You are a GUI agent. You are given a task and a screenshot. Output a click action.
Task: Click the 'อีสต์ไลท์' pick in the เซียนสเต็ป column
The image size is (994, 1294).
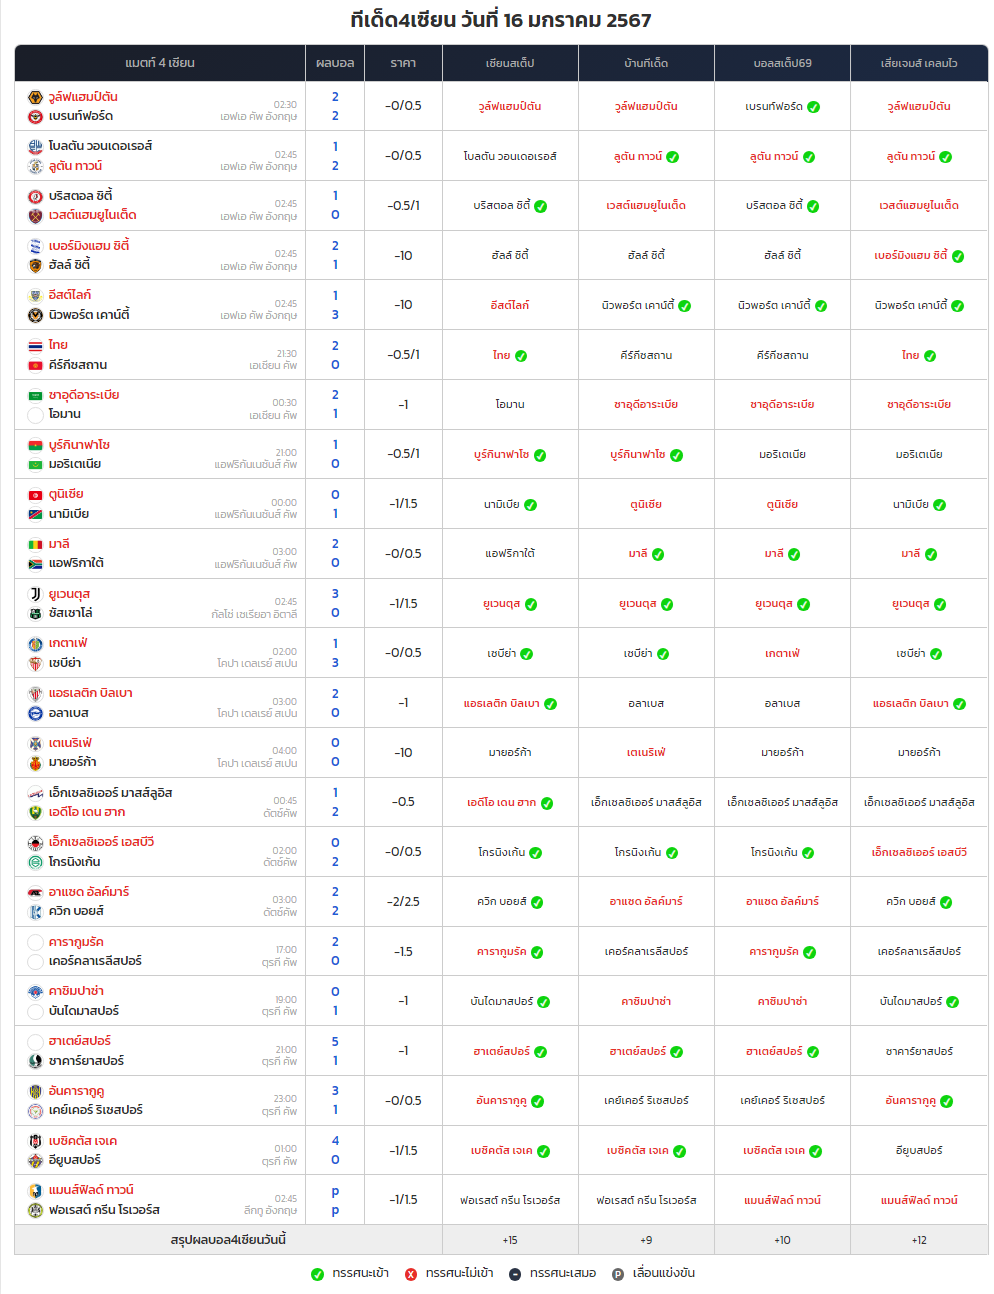click(510, 305)
